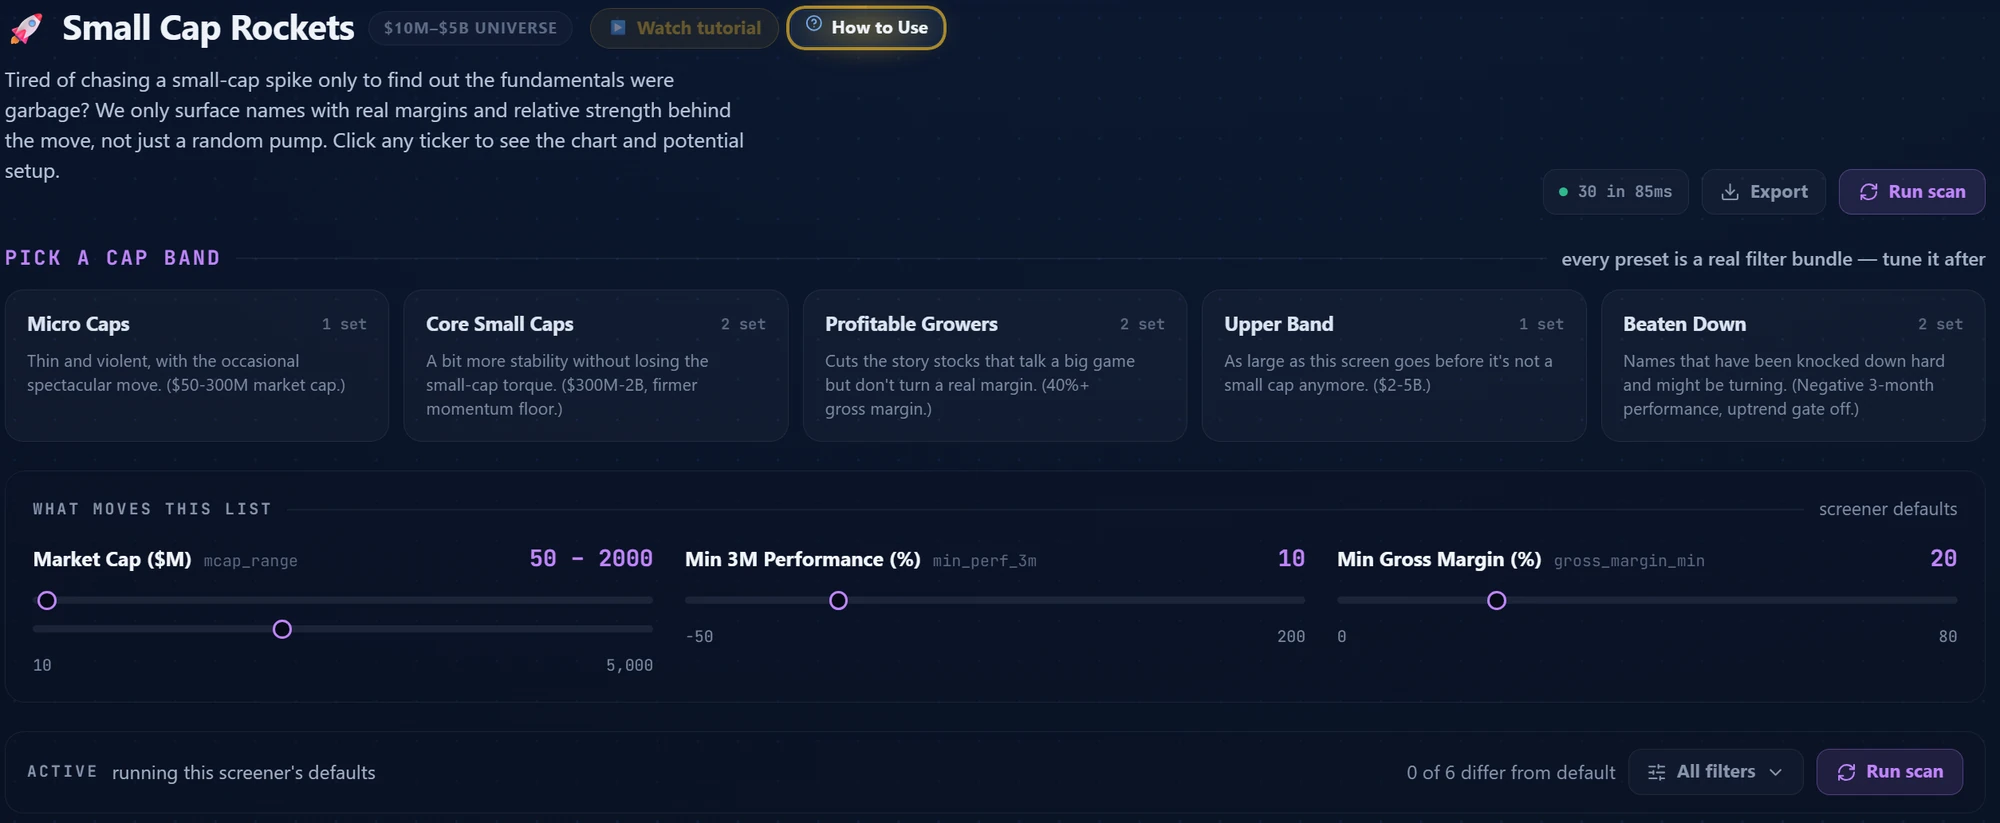Click "running this screener's defaults" text
2000x823 pixels.
(244, 773)
